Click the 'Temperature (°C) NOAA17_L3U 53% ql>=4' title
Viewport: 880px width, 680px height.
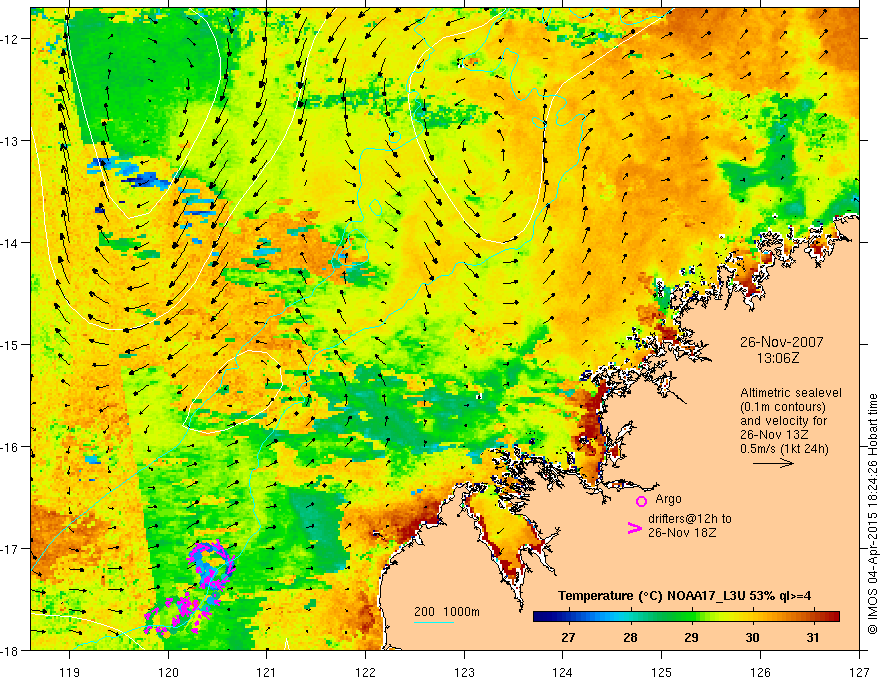685,596
